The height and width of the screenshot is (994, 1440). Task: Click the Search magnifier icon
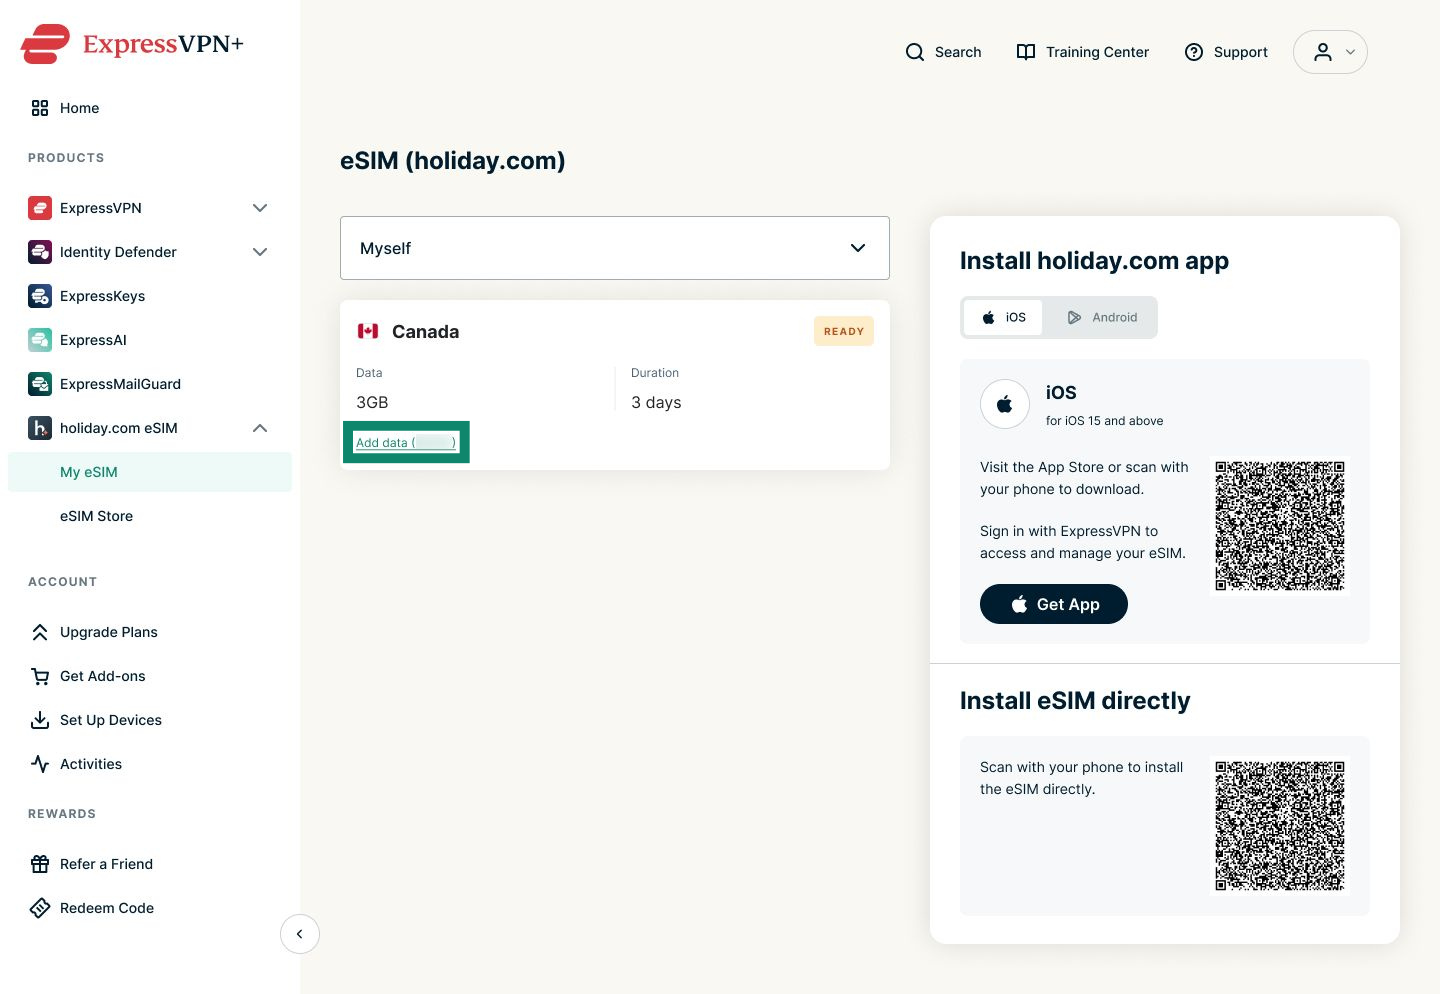click(915, 52)
